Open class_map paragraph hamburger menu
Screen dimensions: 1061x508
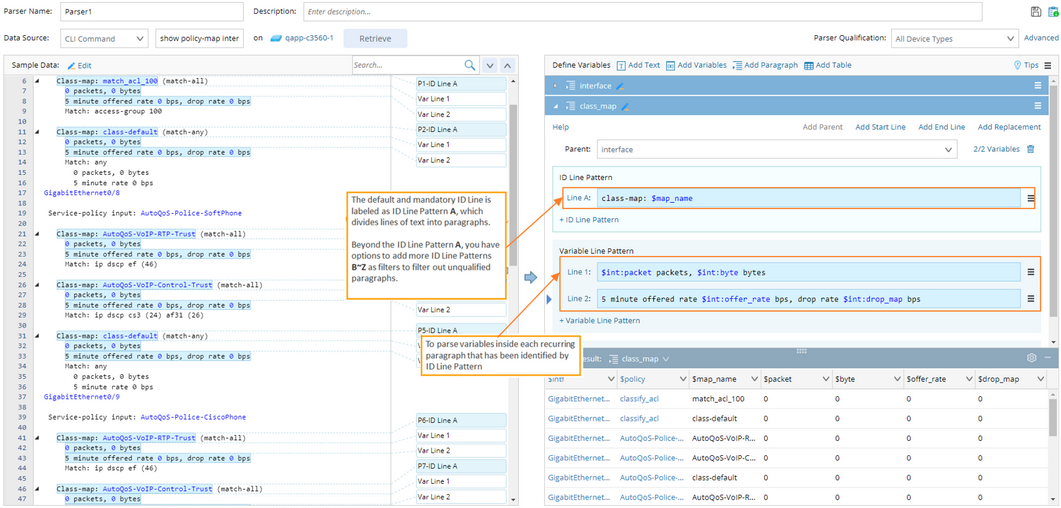point(1037,106)
